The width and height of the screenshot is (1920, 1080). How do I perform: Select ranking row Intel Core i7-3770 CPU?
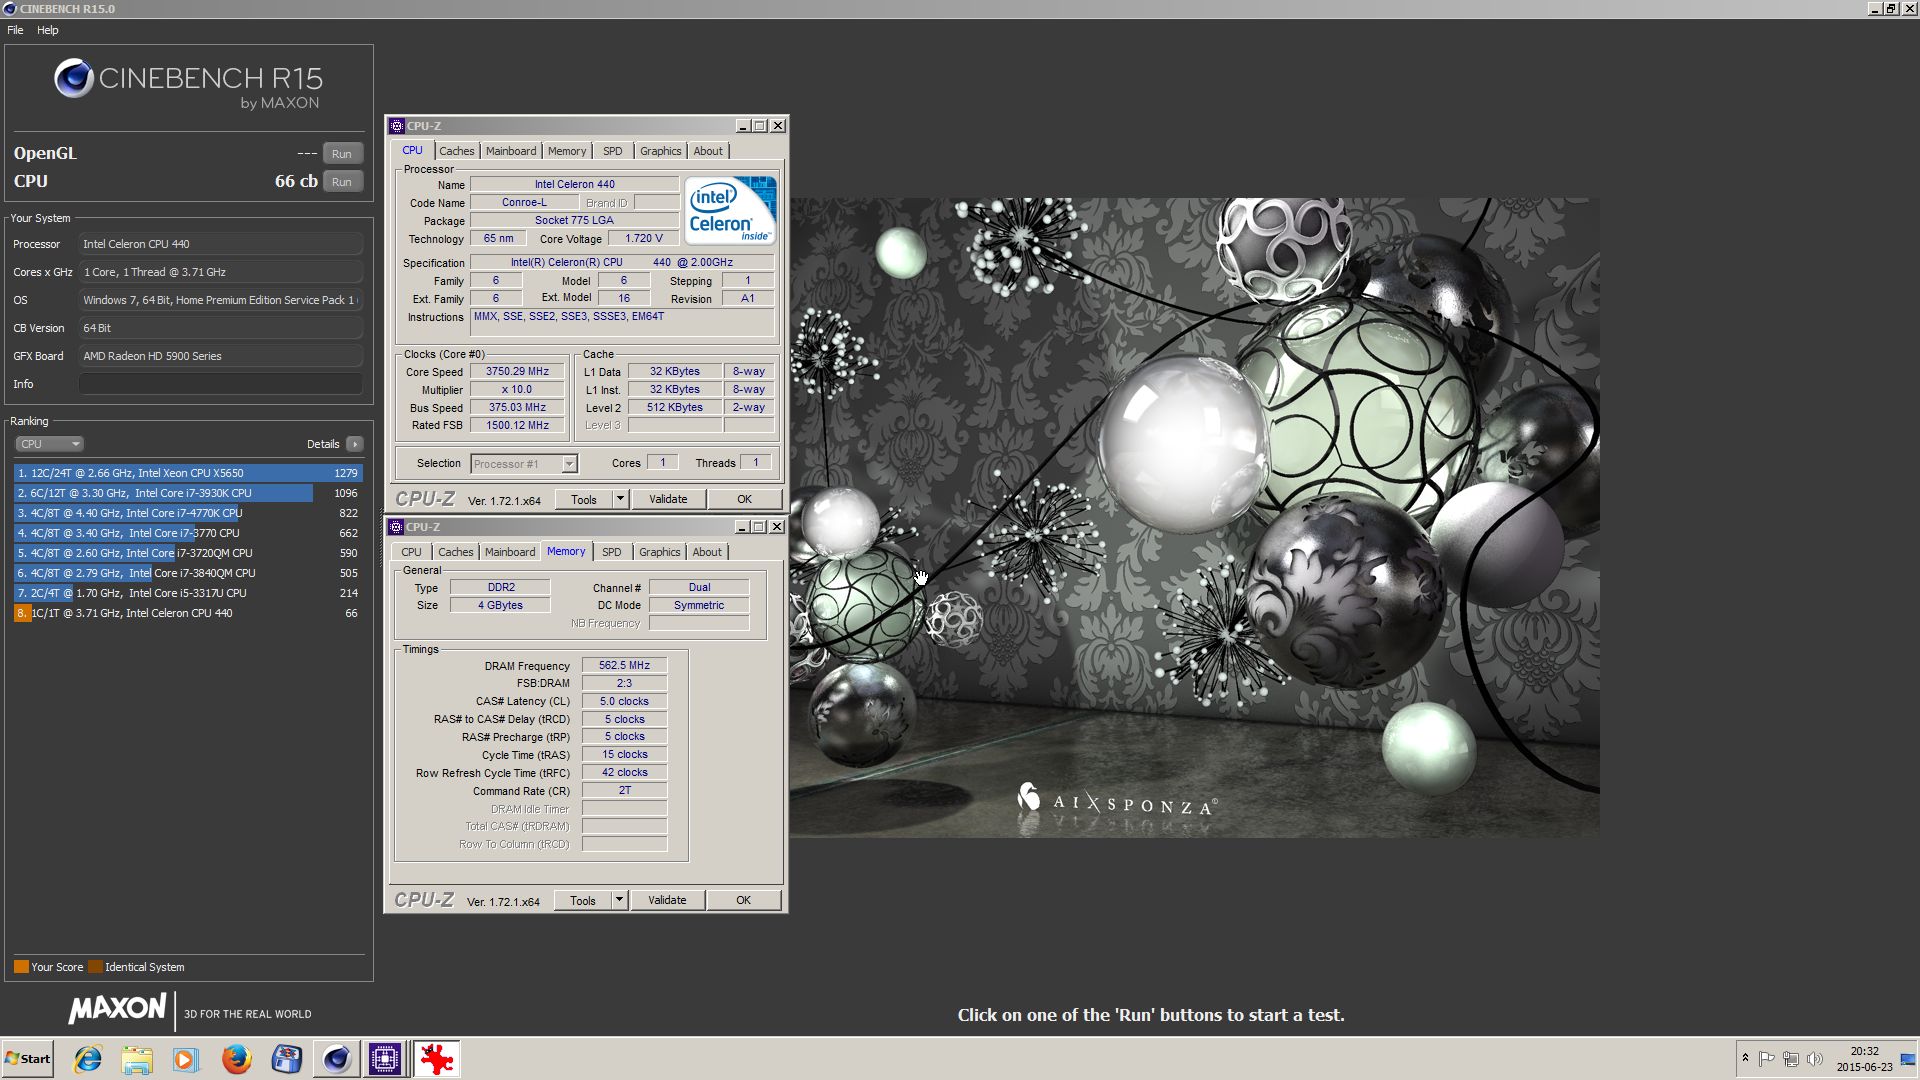(188, 533)
